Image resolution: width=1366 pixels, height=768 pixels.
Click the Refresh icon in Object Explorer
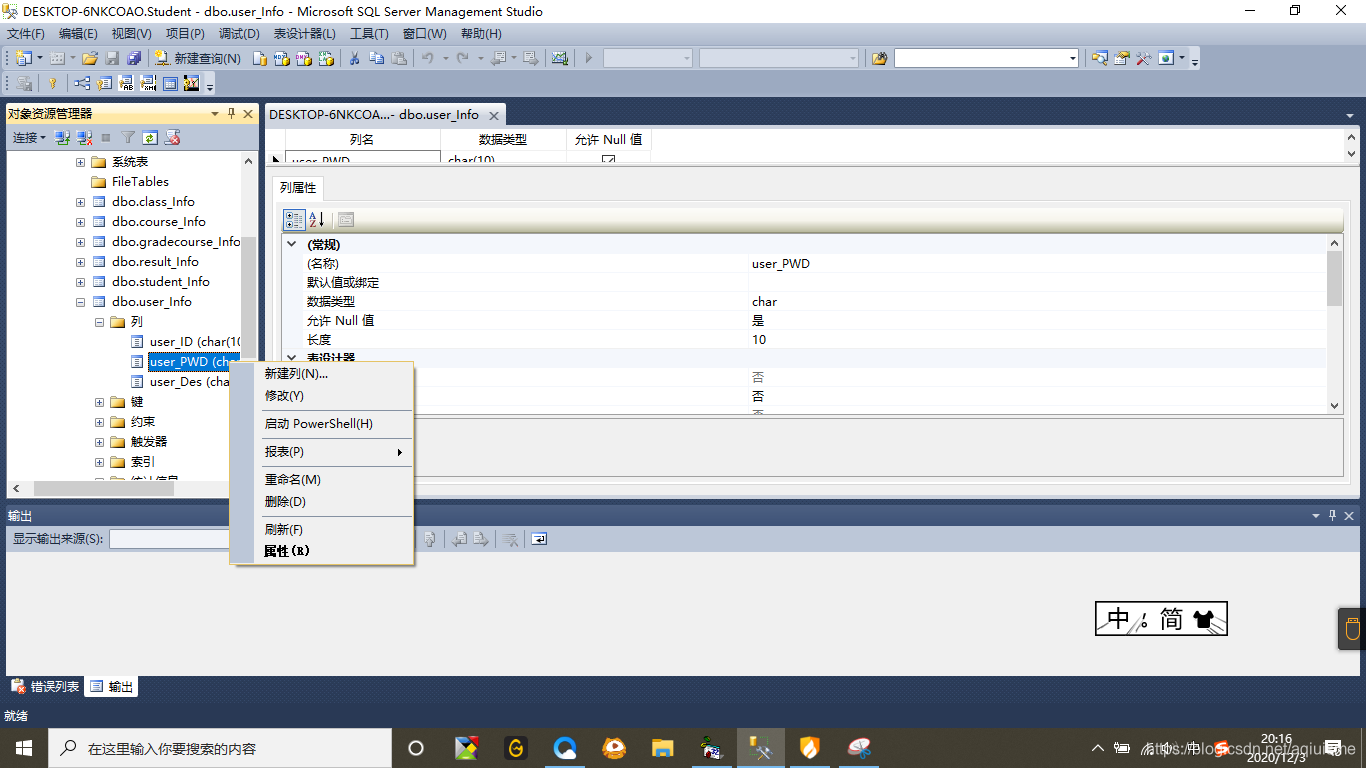click(x=150, y=138)
